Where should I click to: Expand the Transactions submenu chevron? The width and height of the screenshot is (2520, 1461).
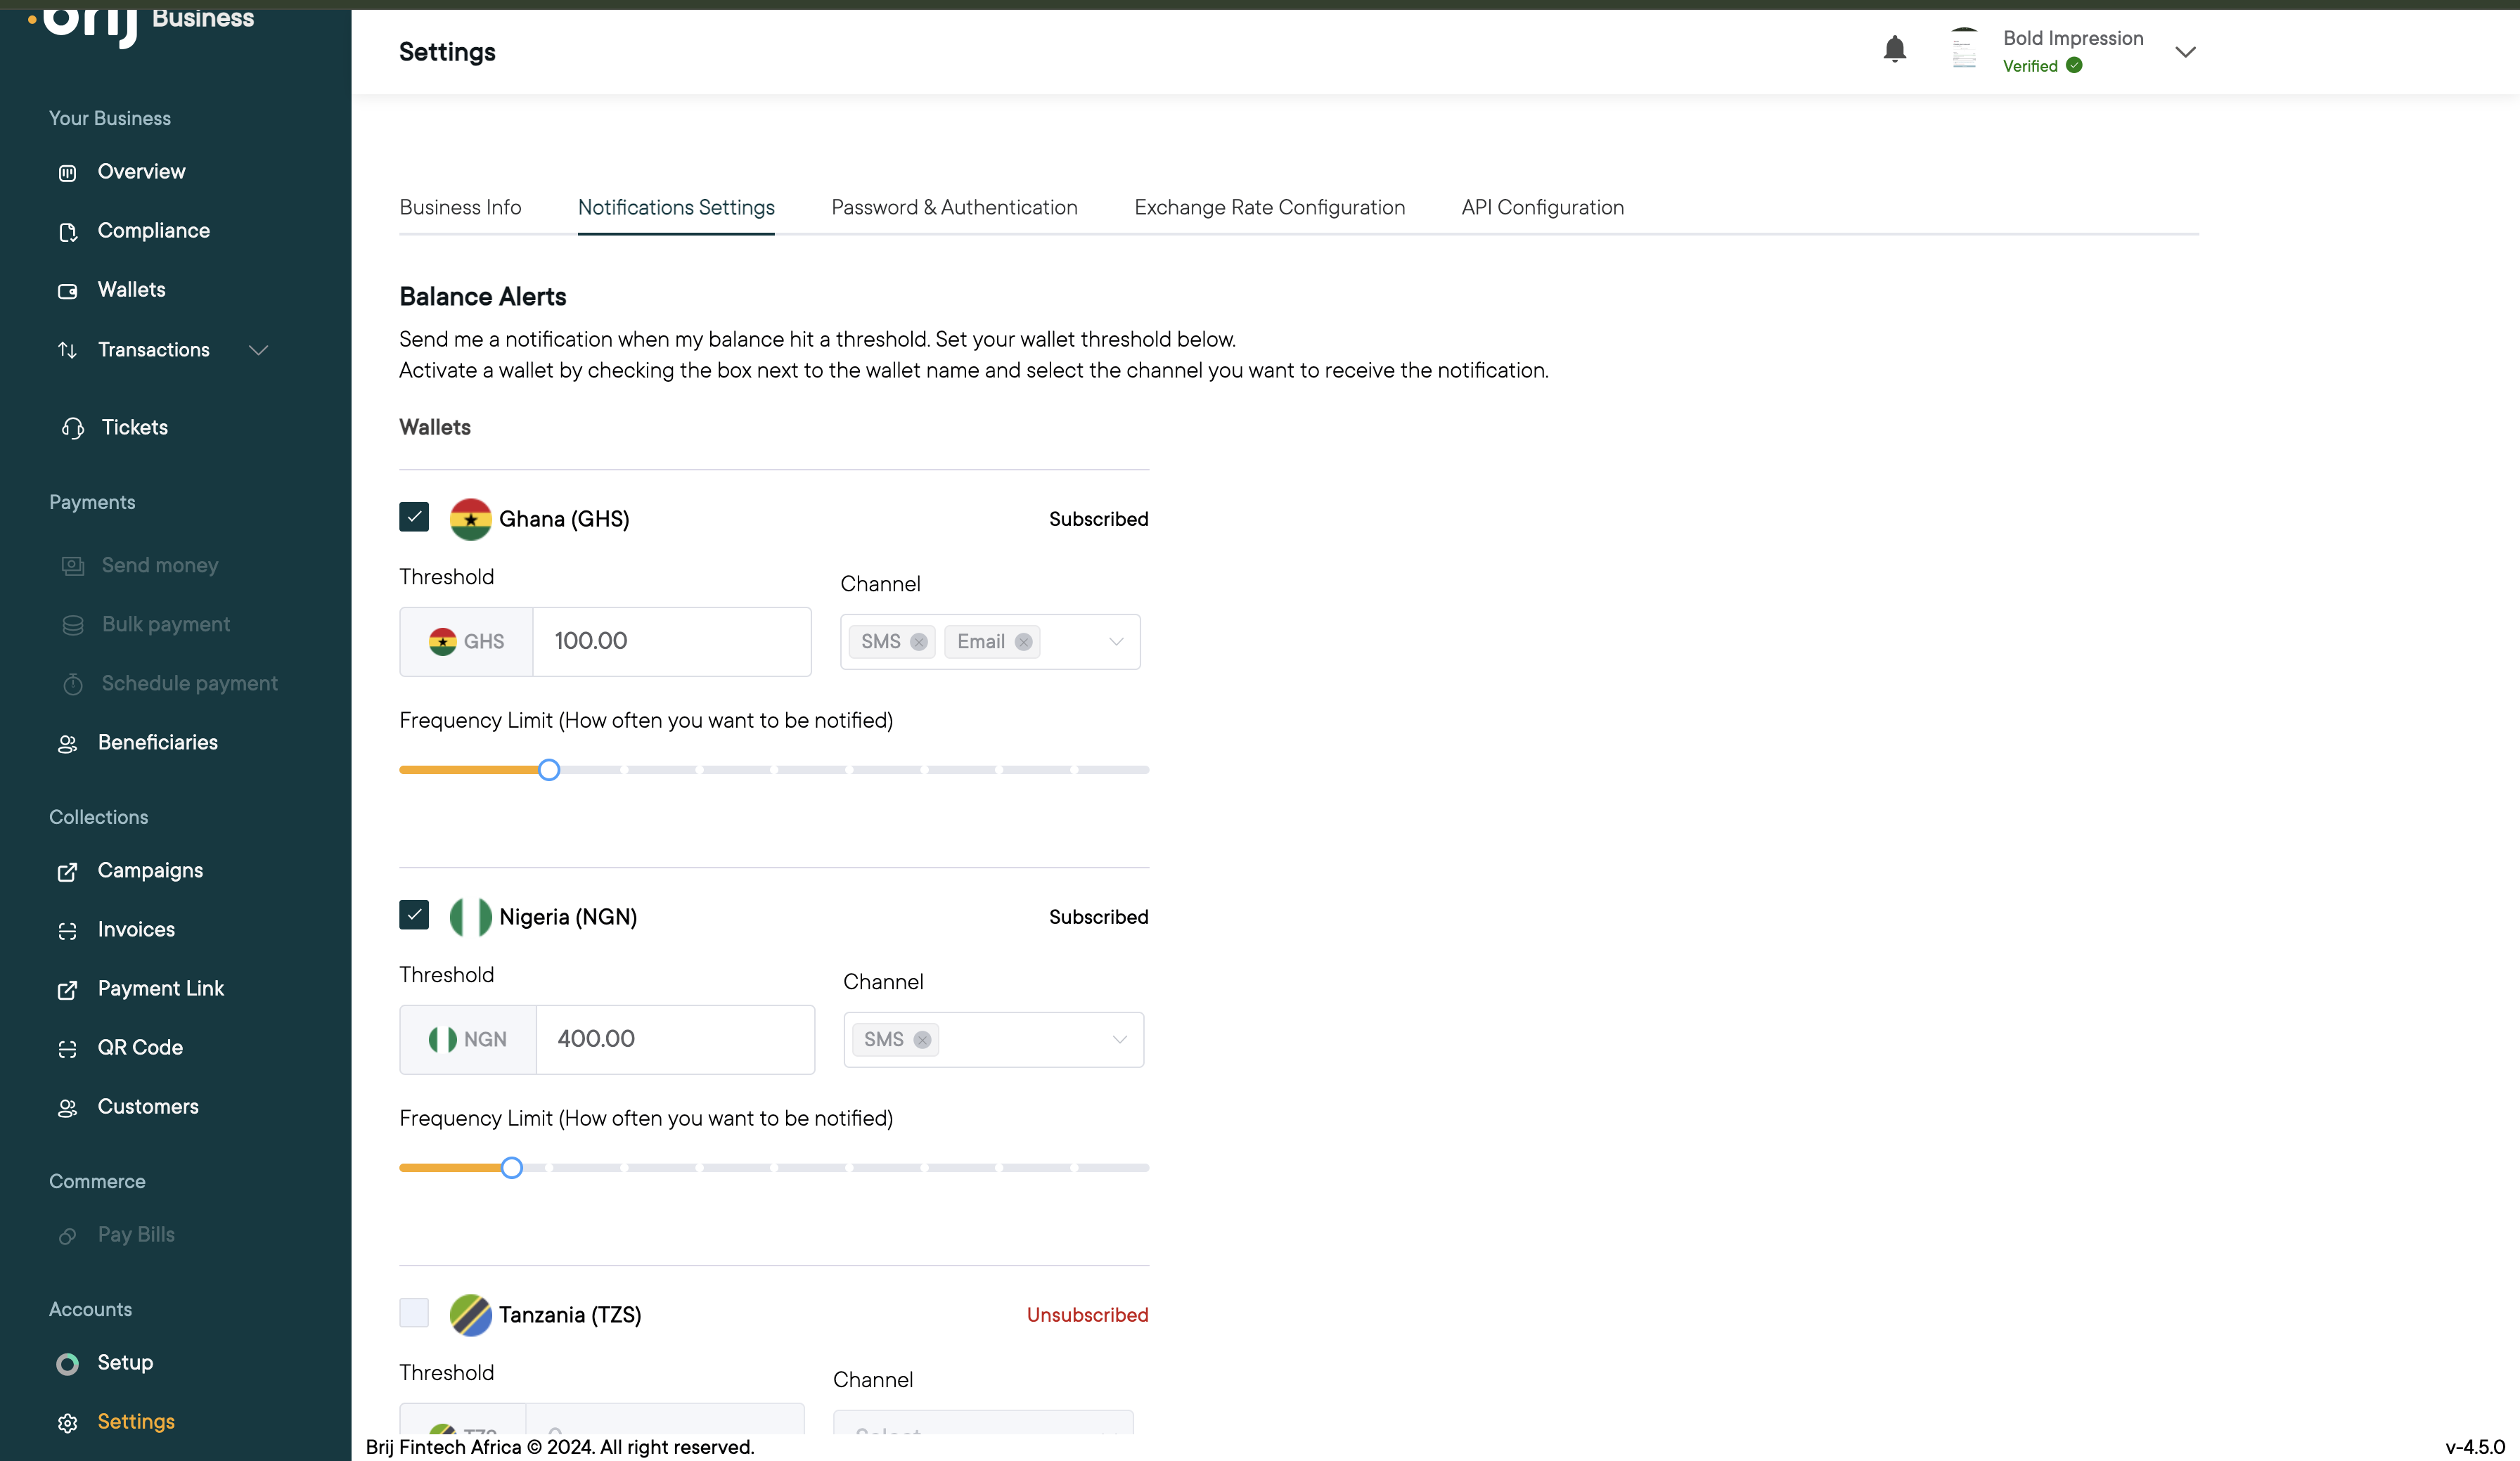pos(258,350)
